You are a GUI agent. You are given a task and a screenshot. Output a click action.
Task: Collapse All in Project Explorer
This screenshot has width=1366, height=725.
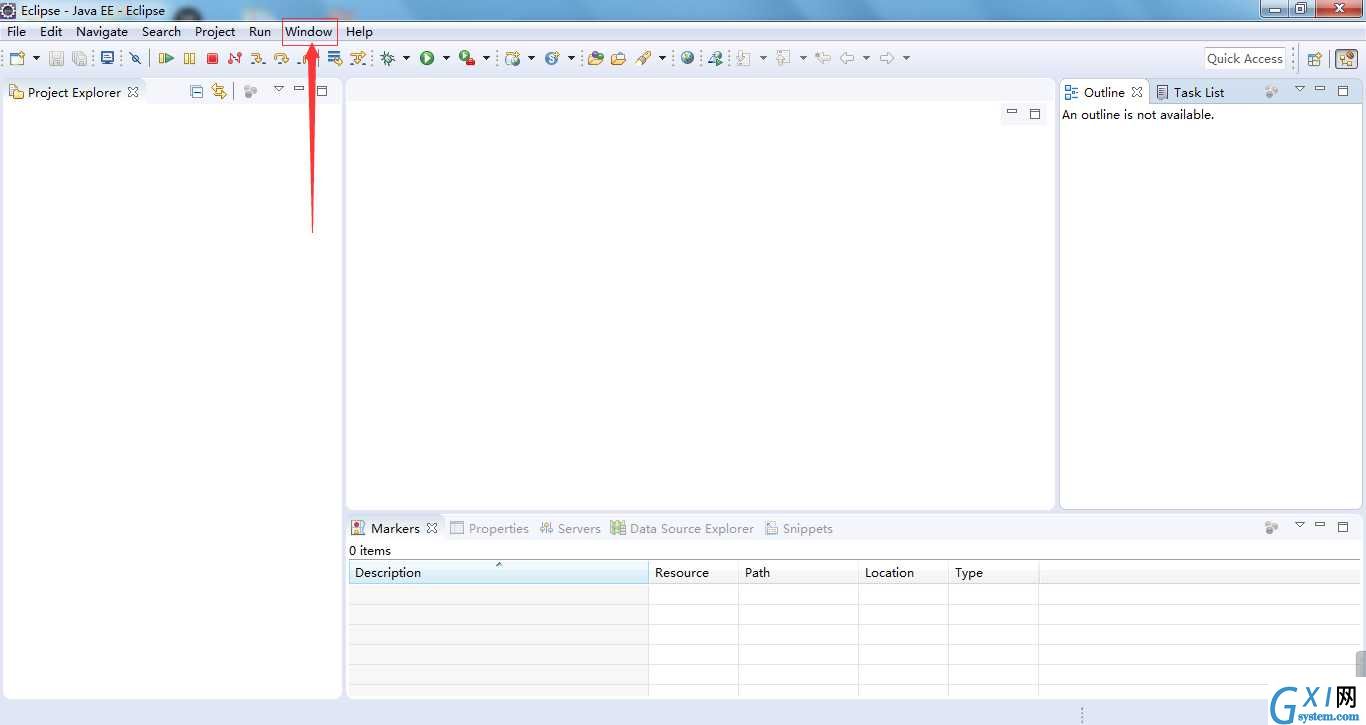tap(196, 92)
